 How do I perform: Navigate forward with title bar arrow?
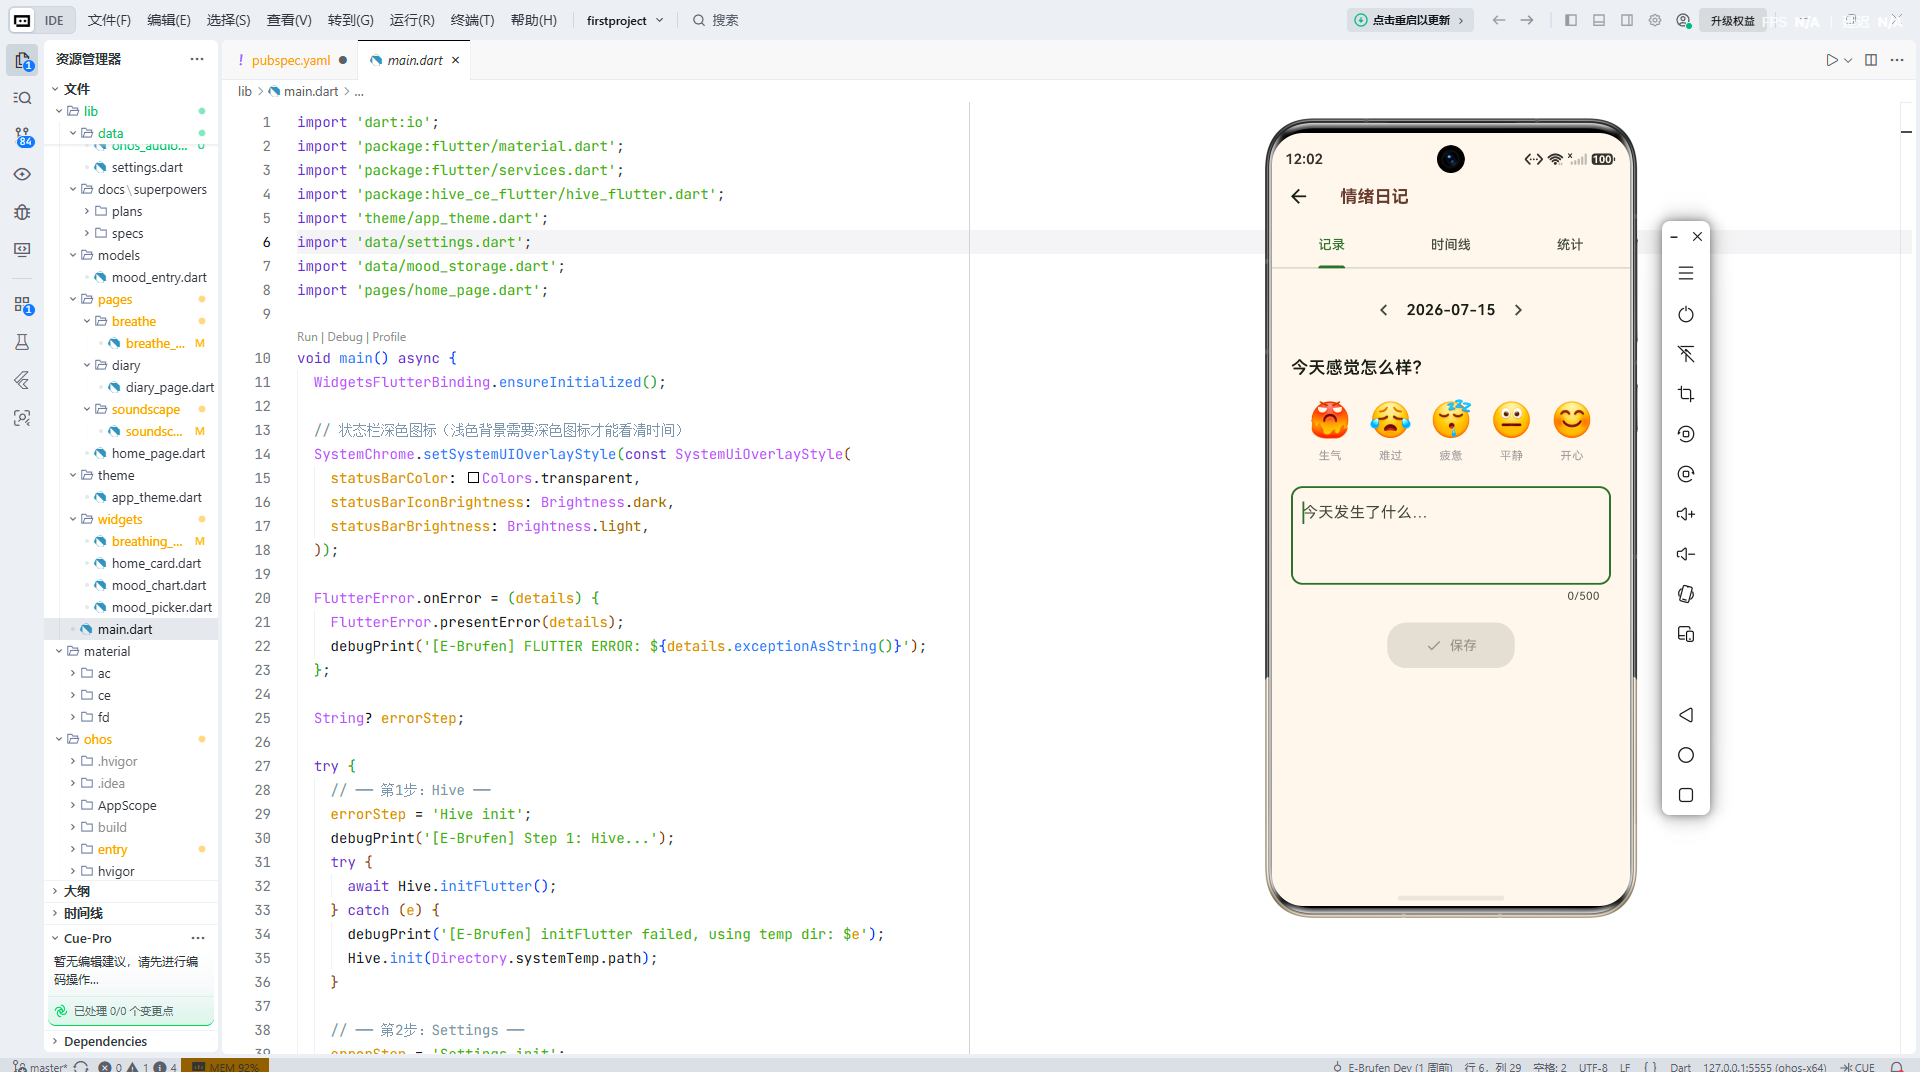tap(1527, 20)
